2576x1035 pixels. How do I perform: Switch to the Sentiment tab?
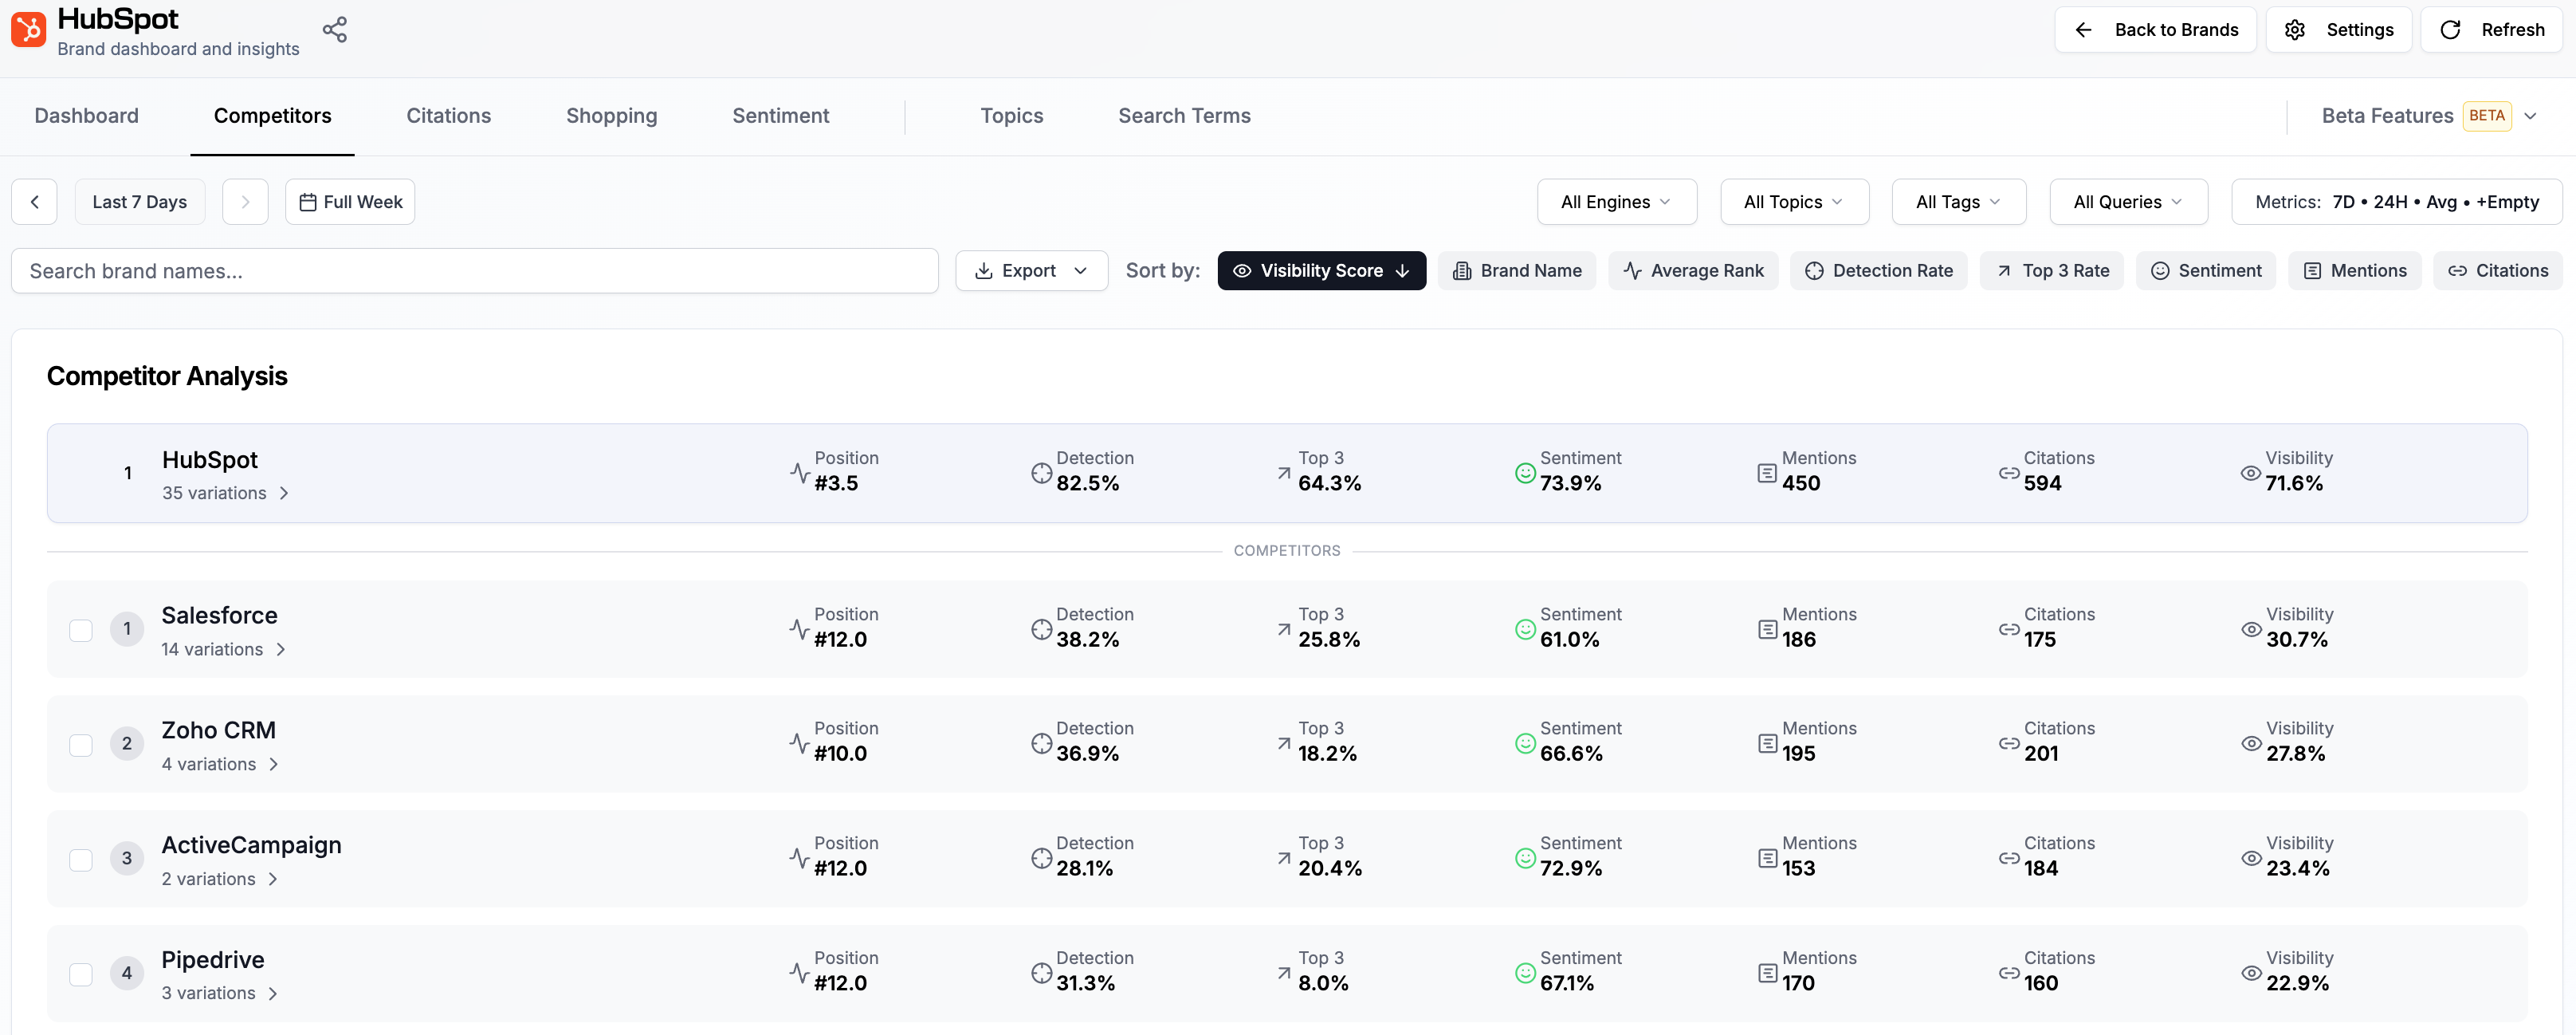(781, 116)
